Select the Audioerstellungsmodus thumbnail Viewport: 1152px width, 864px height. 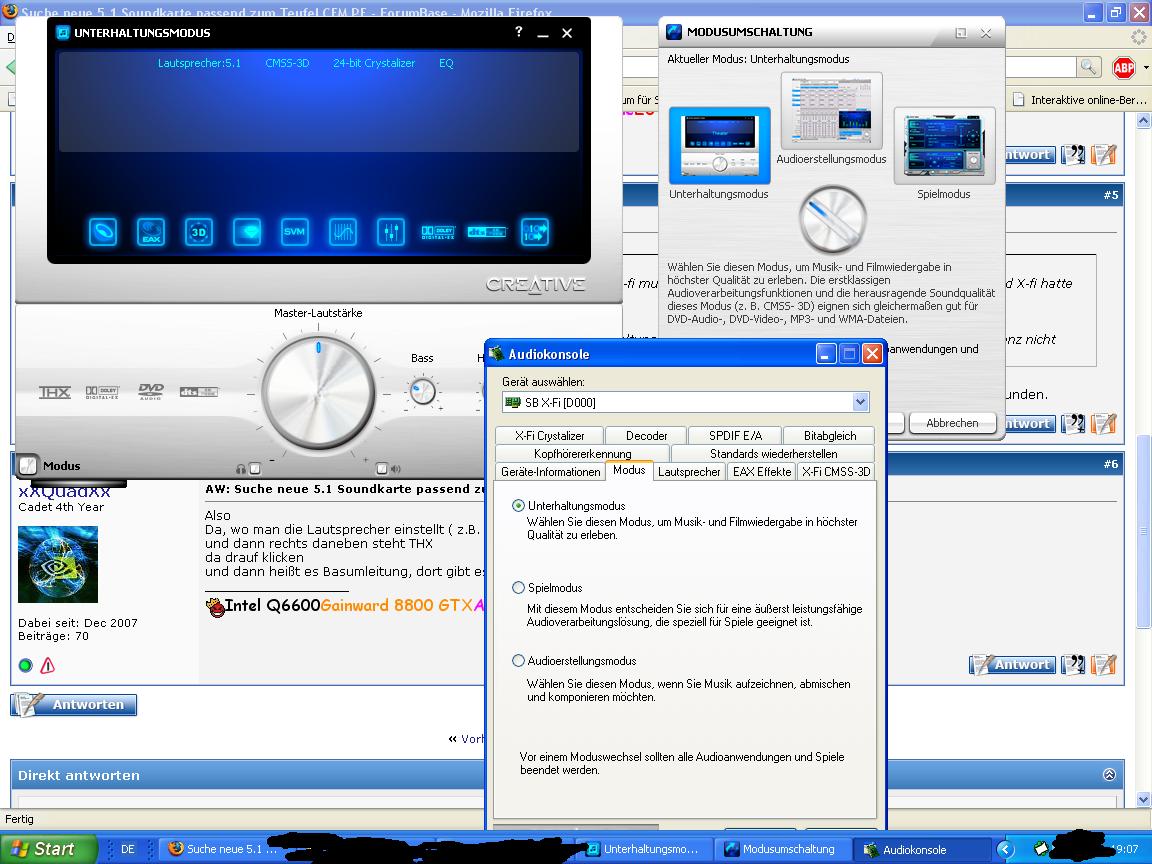pyautogui.click(x=832, y=112)
